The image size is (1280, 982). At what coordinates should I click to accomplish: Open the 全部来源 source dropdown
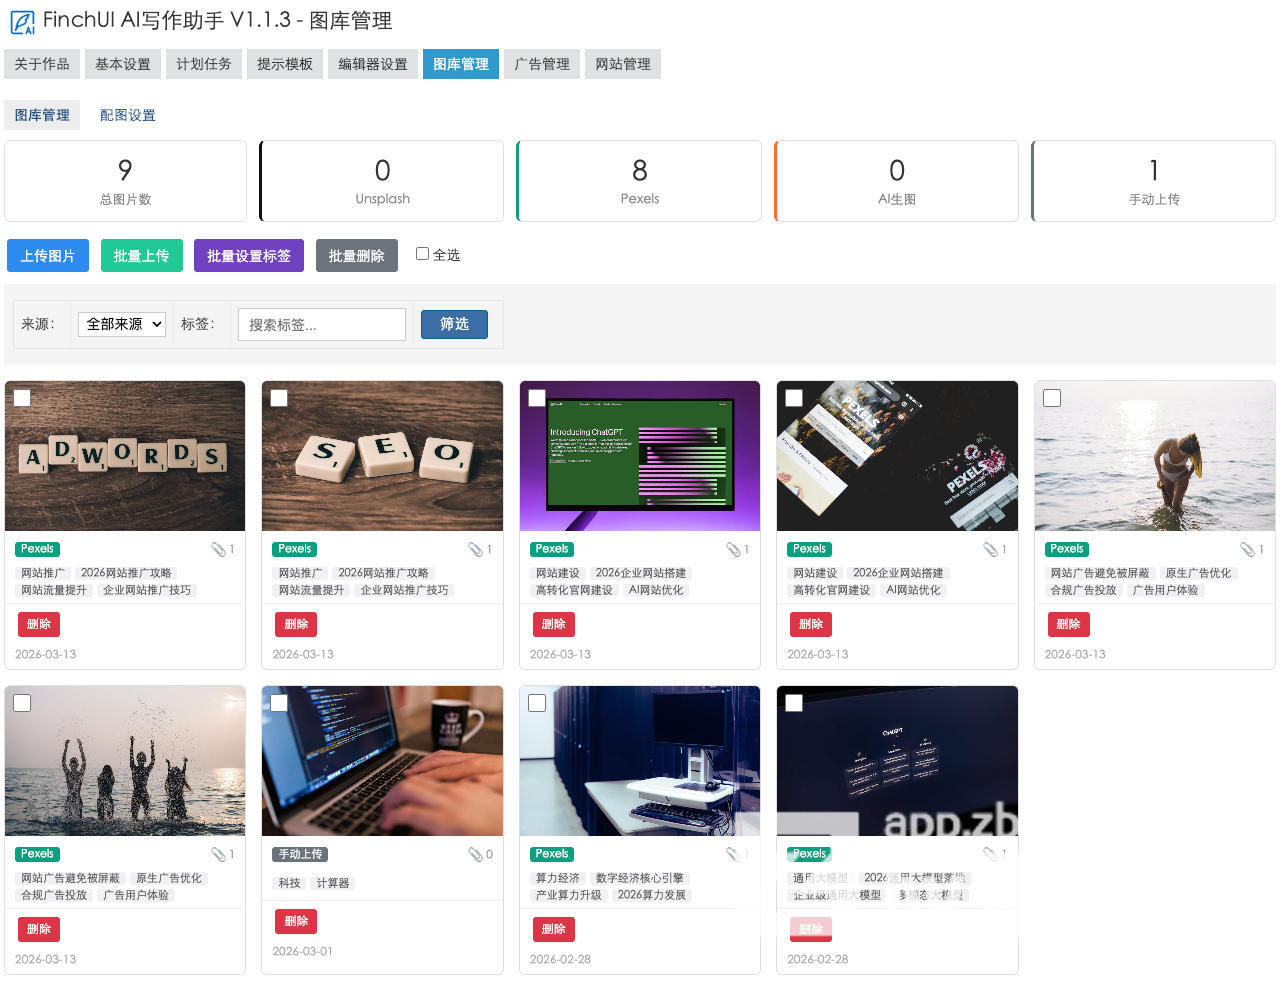[x=121, y=324]
